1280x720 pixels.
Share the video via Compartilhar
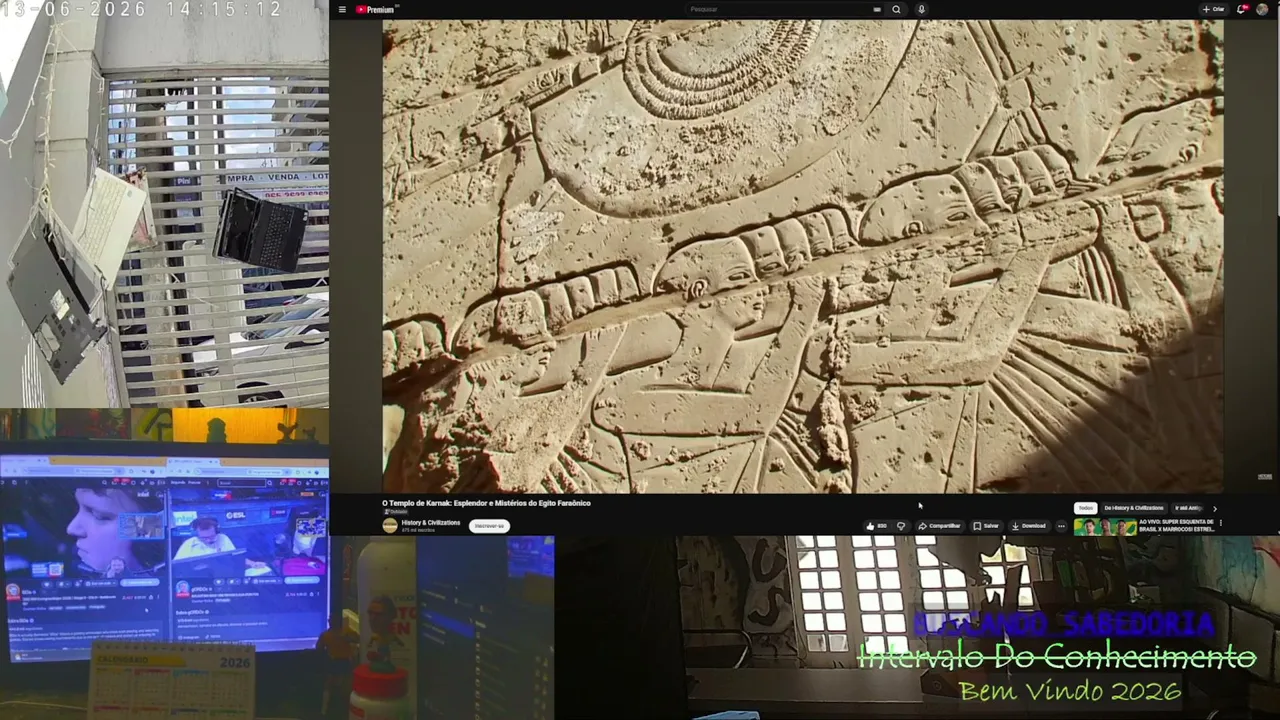939,526
